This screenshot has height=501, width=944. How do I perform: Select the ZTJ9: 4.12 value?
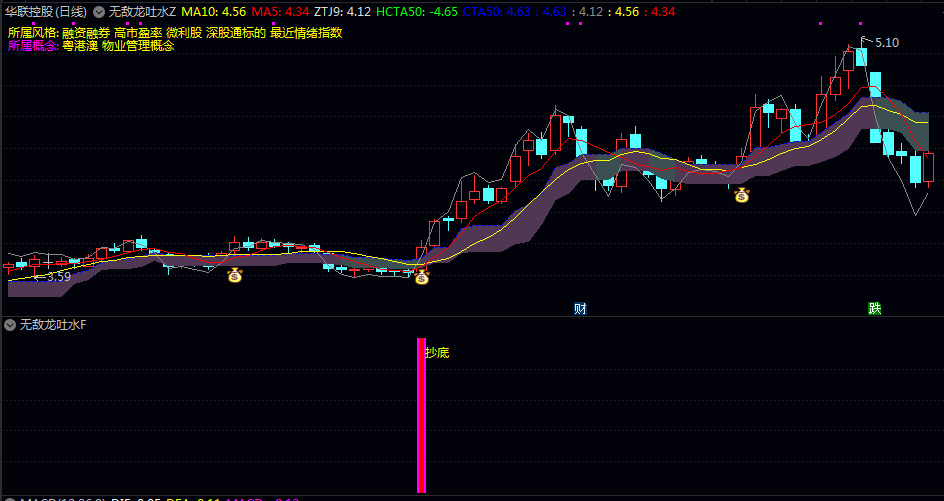[x=343, y=11]
